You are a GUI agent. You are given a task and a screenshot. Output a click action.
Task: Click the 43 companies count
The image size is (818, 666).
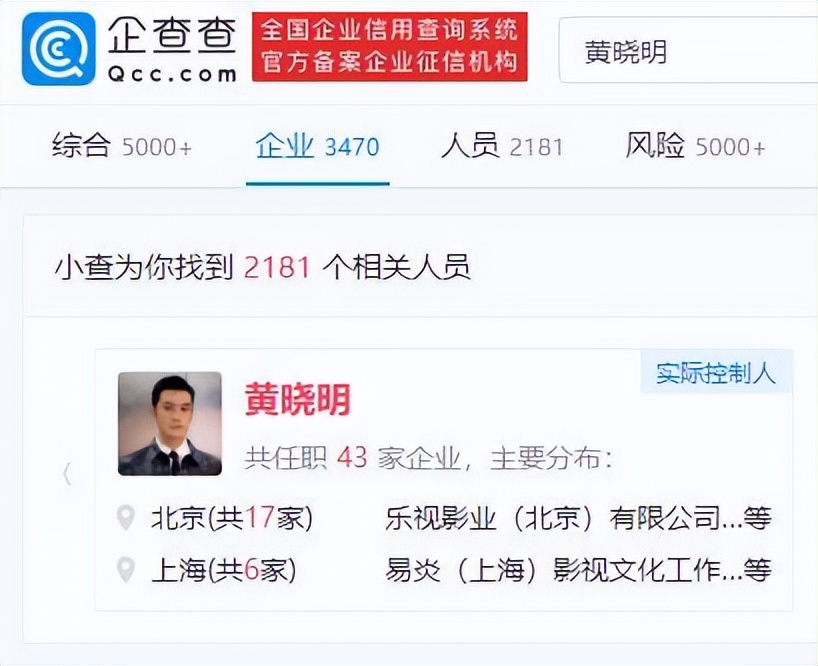352,458
